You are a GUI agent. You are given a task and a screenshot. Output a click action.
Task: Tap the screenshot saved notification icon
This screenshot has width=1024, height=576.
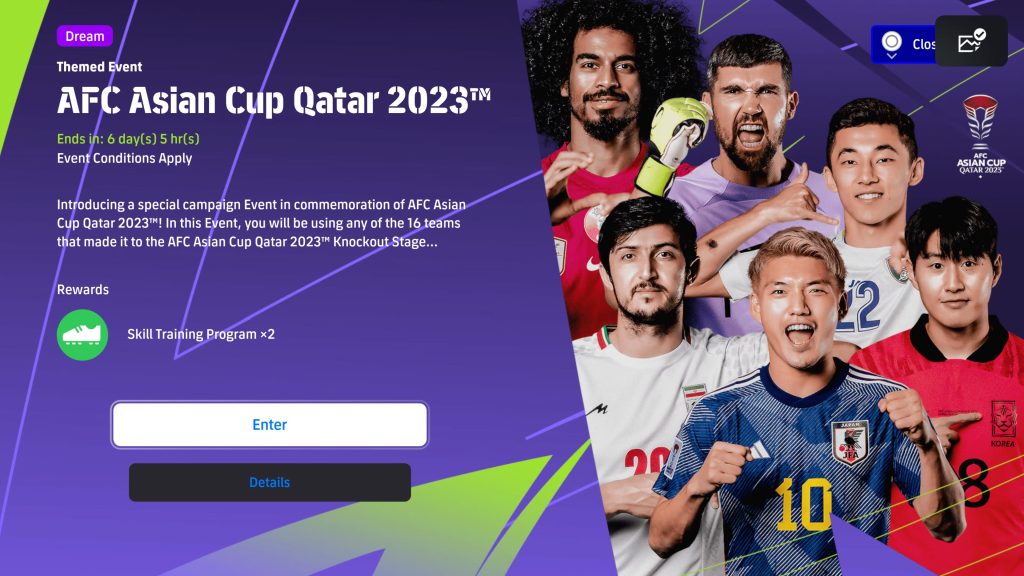pos(971,41)
